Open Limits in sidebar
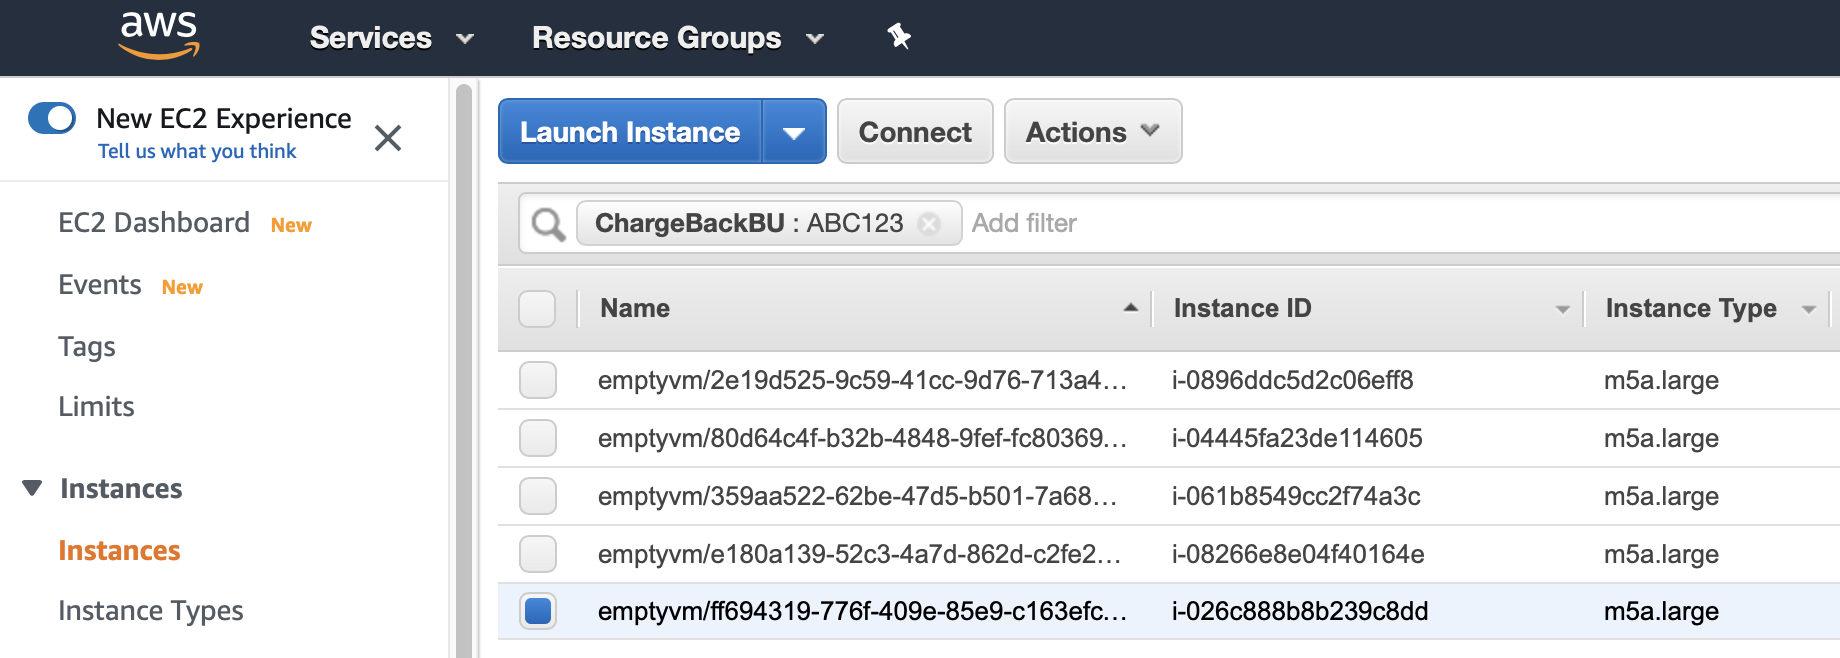The height and width of the screenshot is (658, 1840). pyautogui.click(x=96, y=407)
